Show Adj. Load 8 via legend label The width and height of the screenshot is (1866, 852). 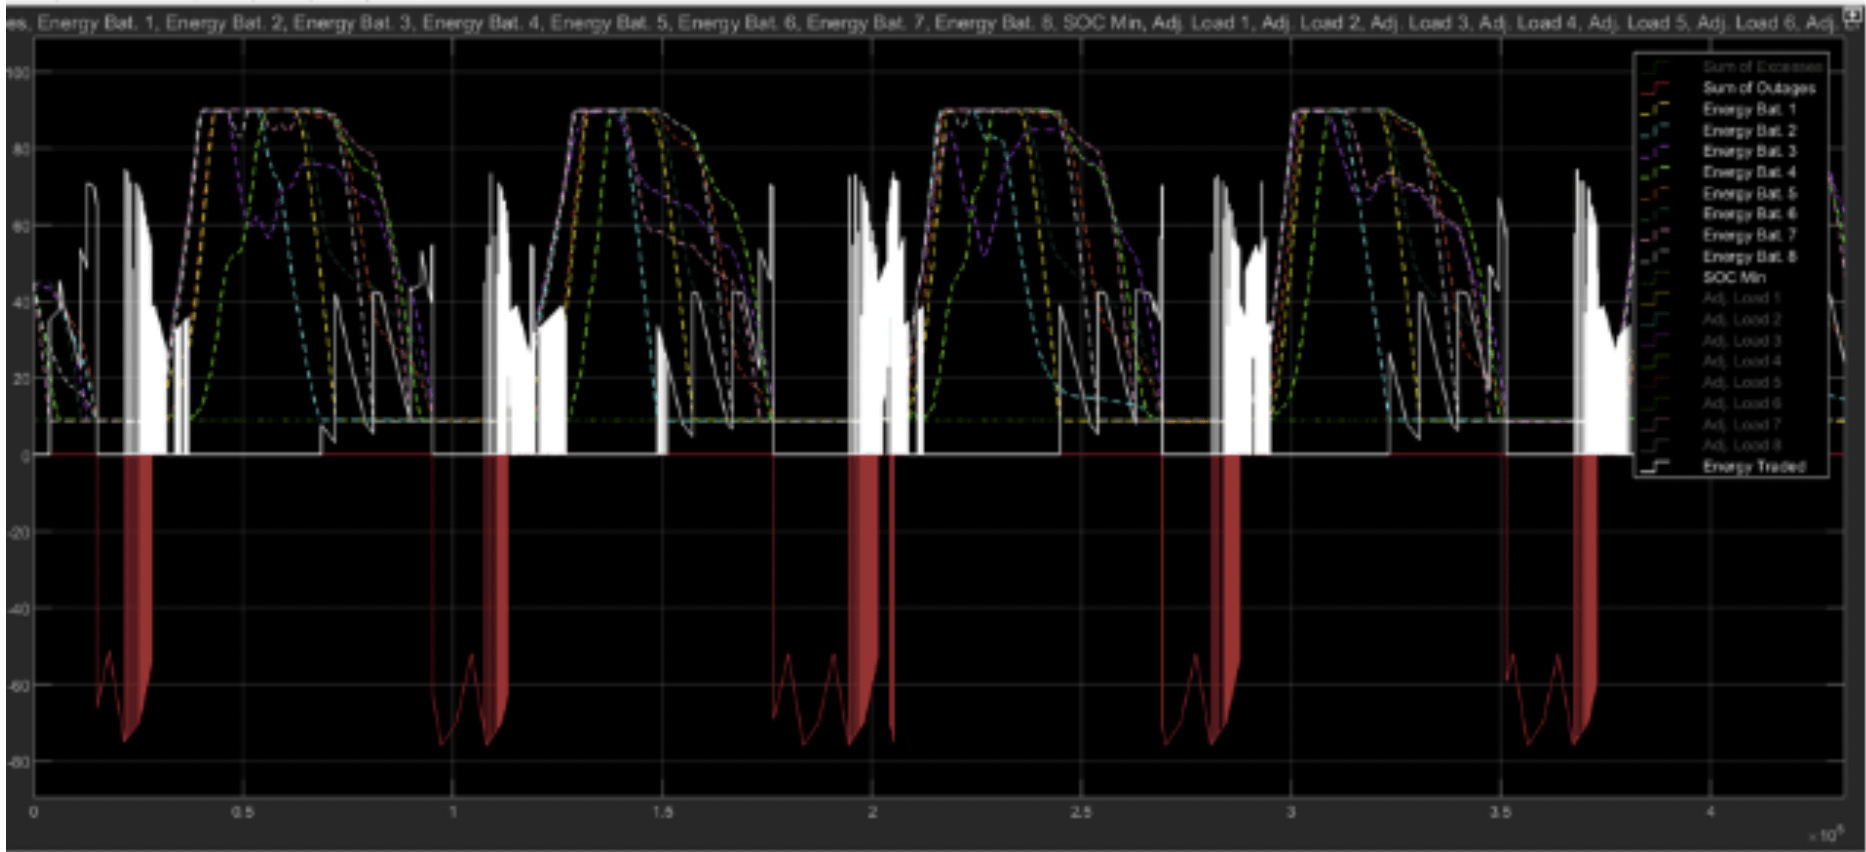click(1741, 445)
